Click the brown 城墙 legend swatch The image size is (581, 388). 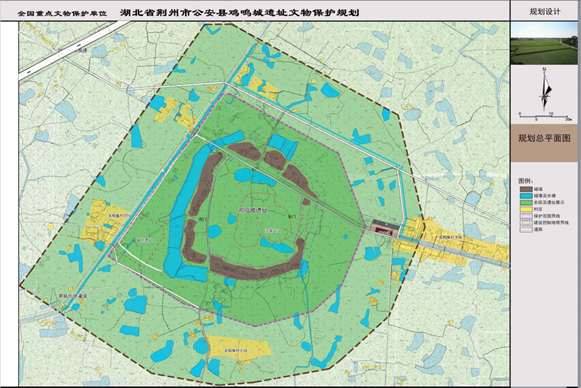(x=526, y=189)
